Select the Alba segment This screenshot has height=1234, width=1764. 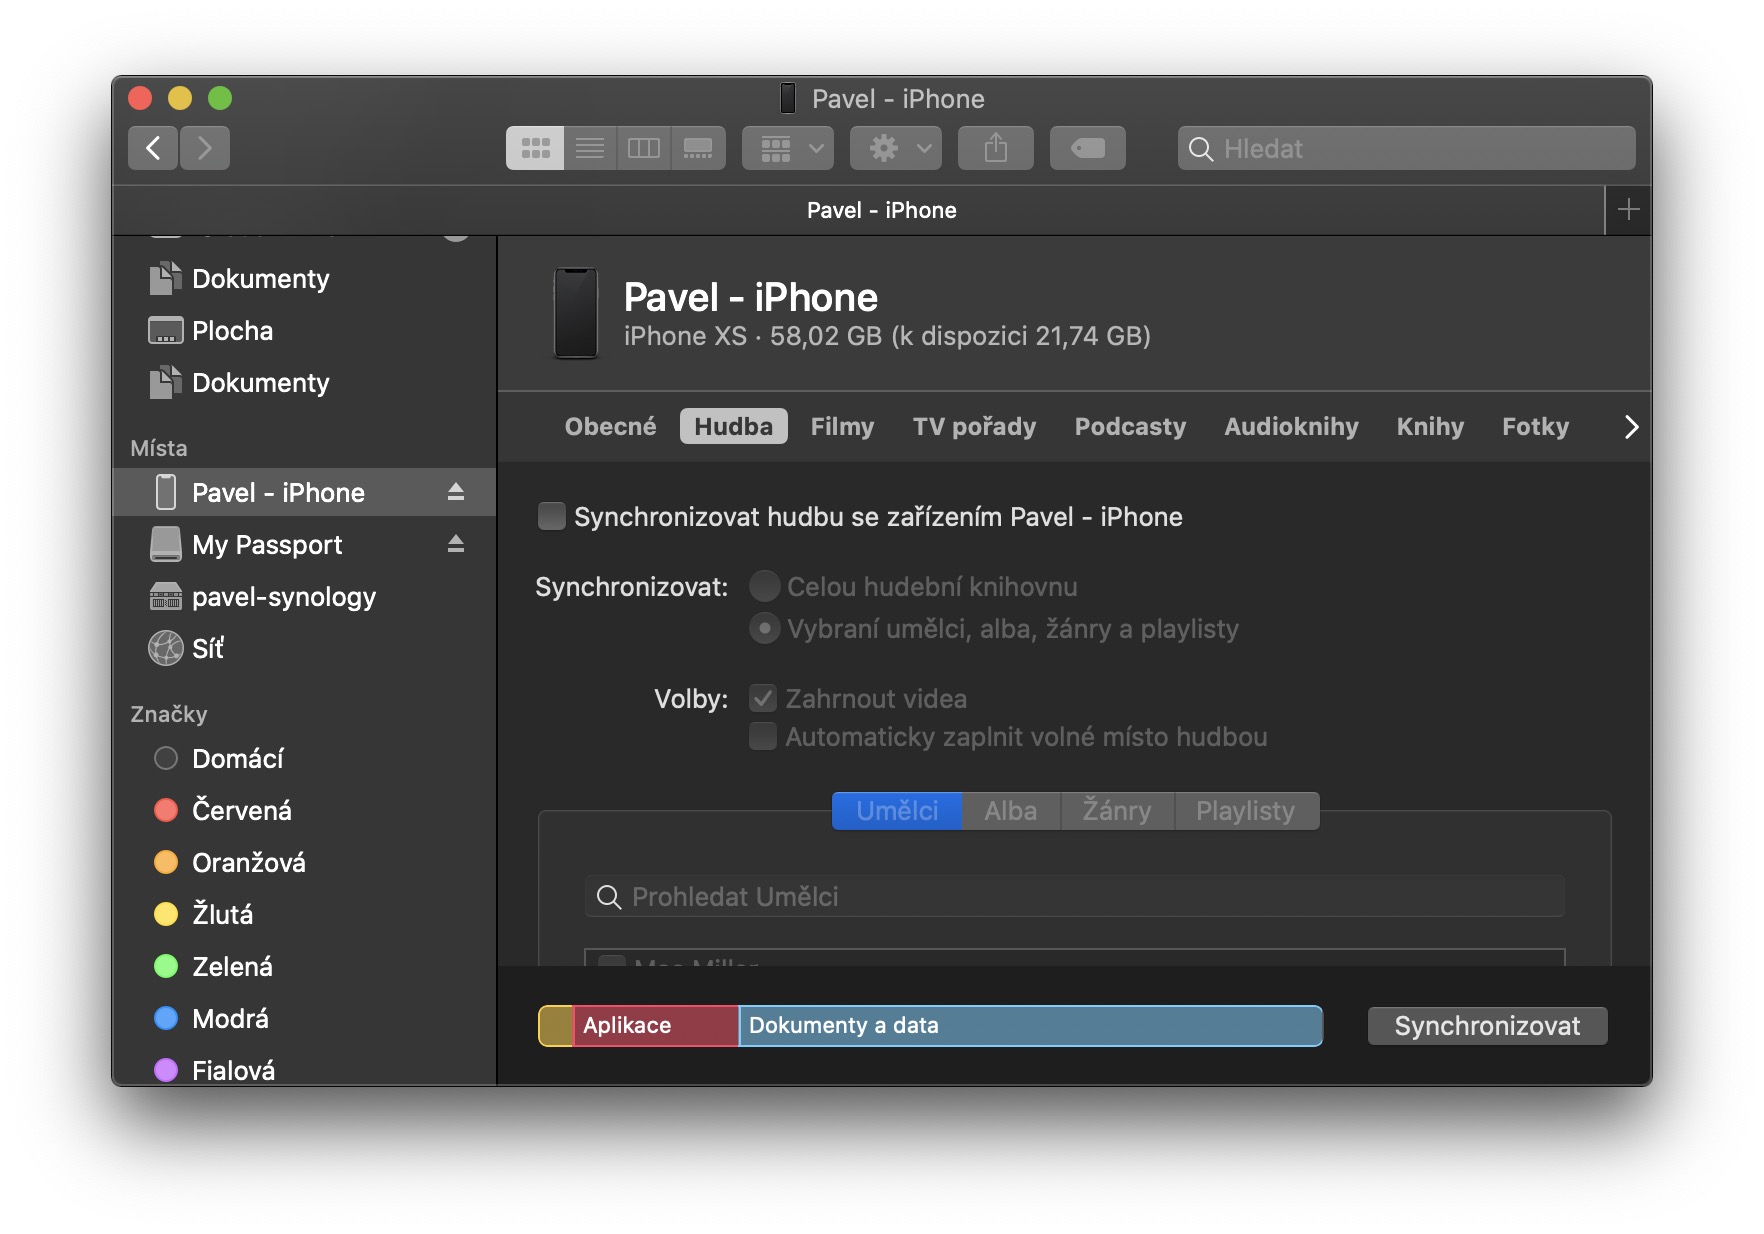pyautogui.click(x=1010, y=810)
